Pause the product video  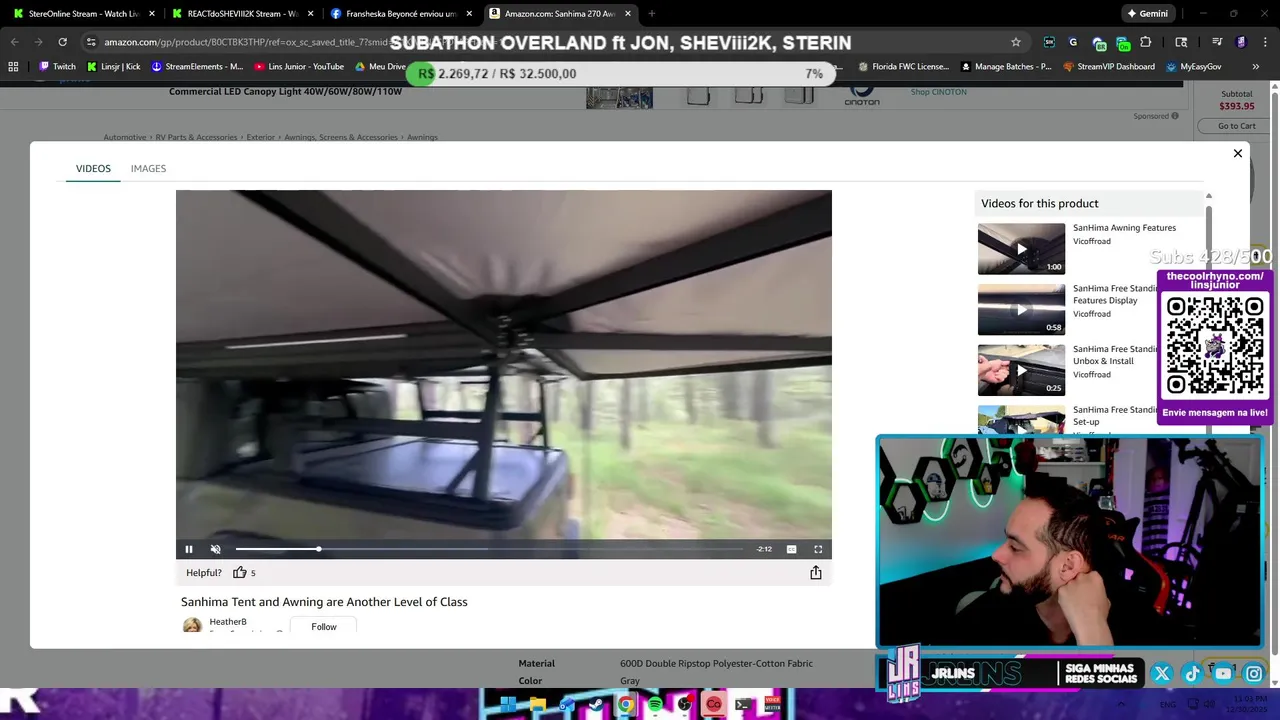click(188, 549)
